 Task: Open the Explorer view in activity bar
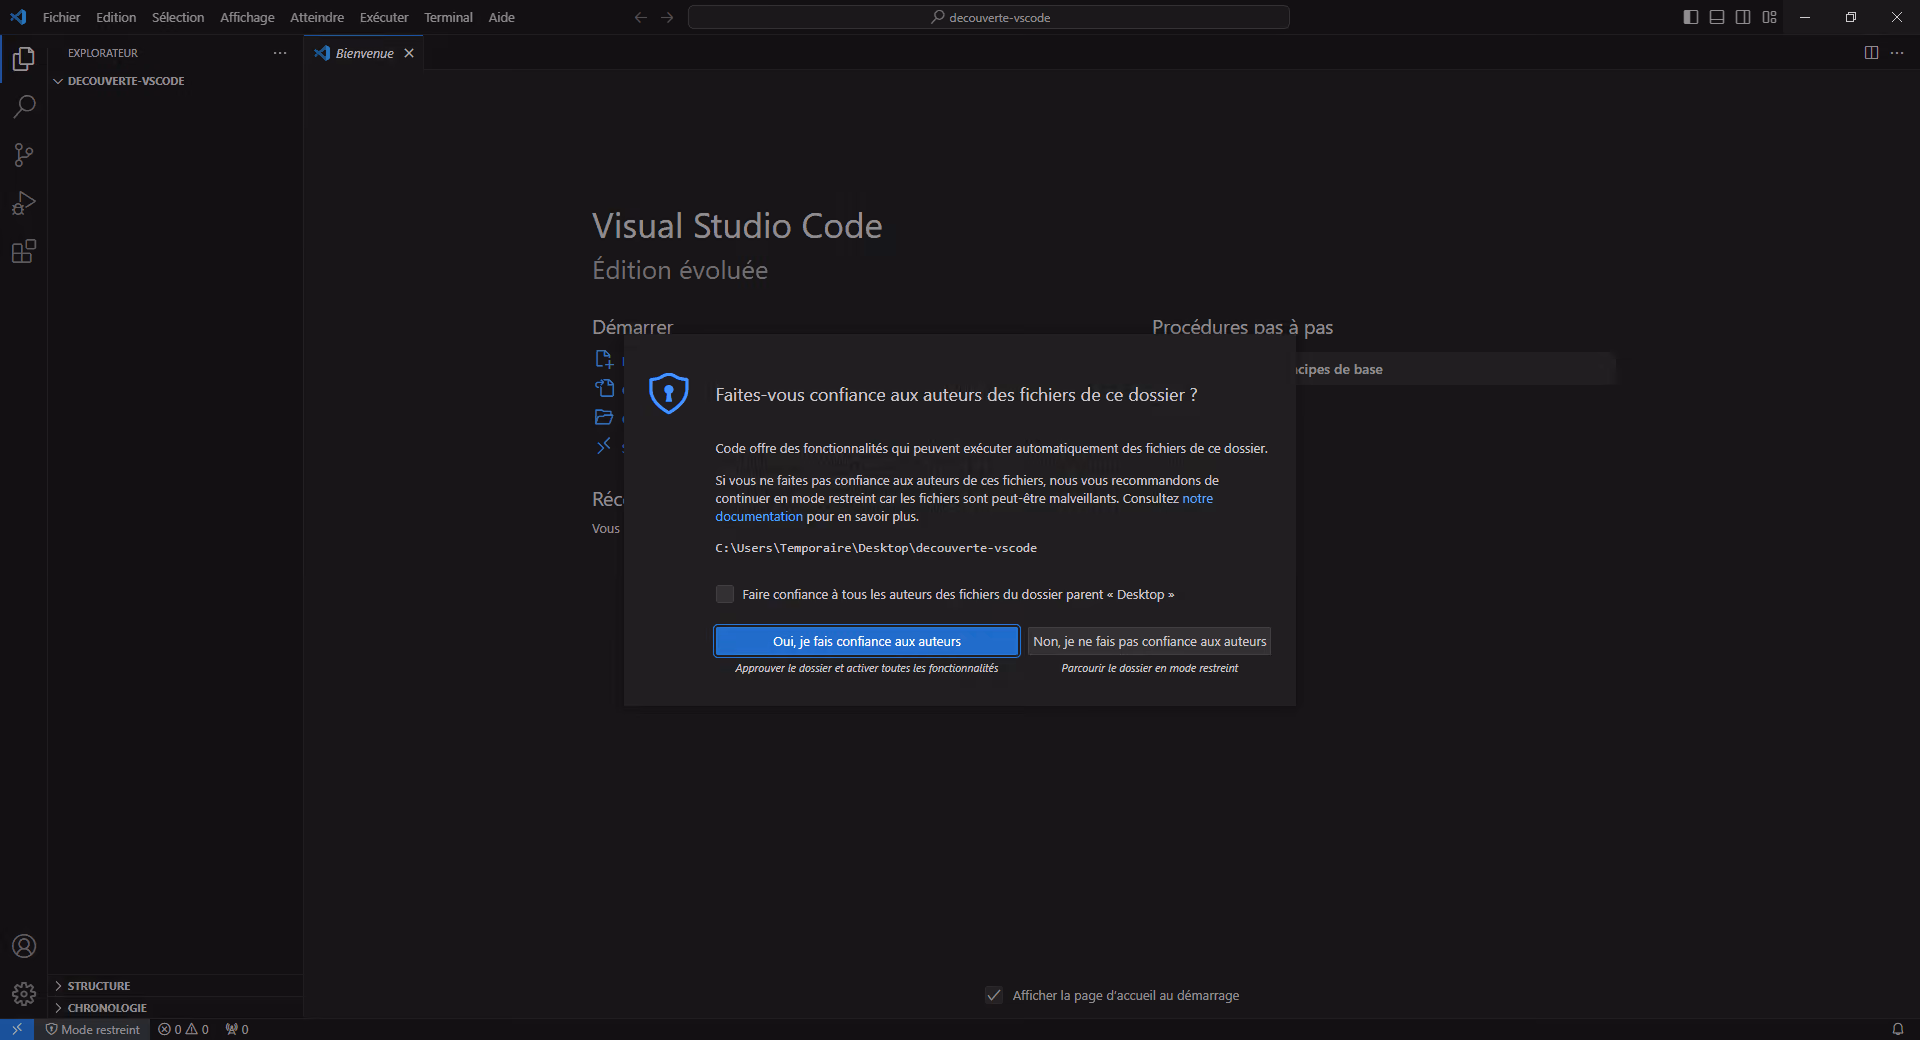coord(24,59)
